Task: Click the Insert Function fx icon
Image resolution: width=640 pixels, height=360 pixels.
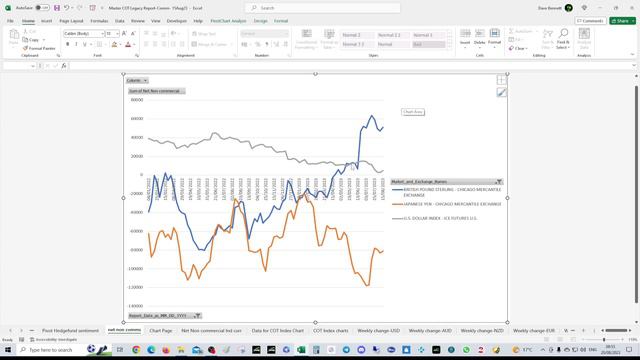Action: [64, 66]
